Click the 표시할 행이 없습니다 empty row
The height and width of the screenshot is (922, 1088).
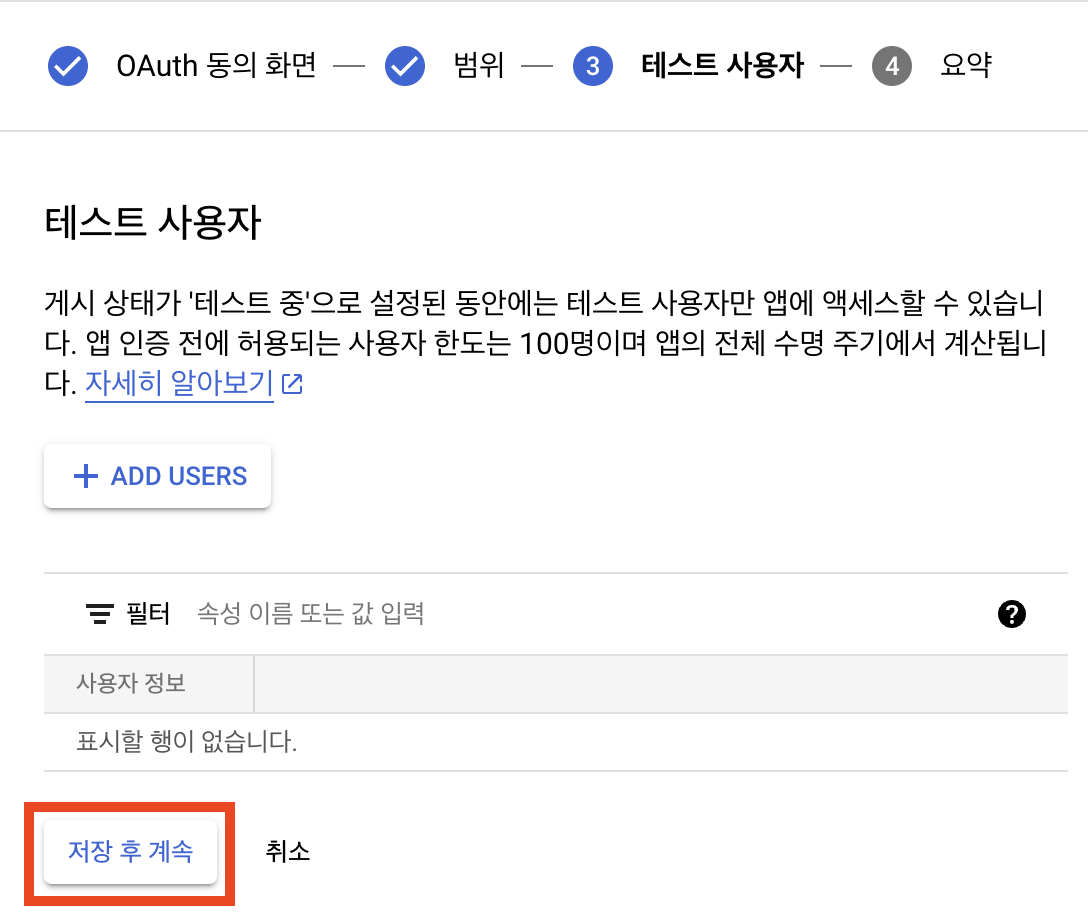(187, 742)
